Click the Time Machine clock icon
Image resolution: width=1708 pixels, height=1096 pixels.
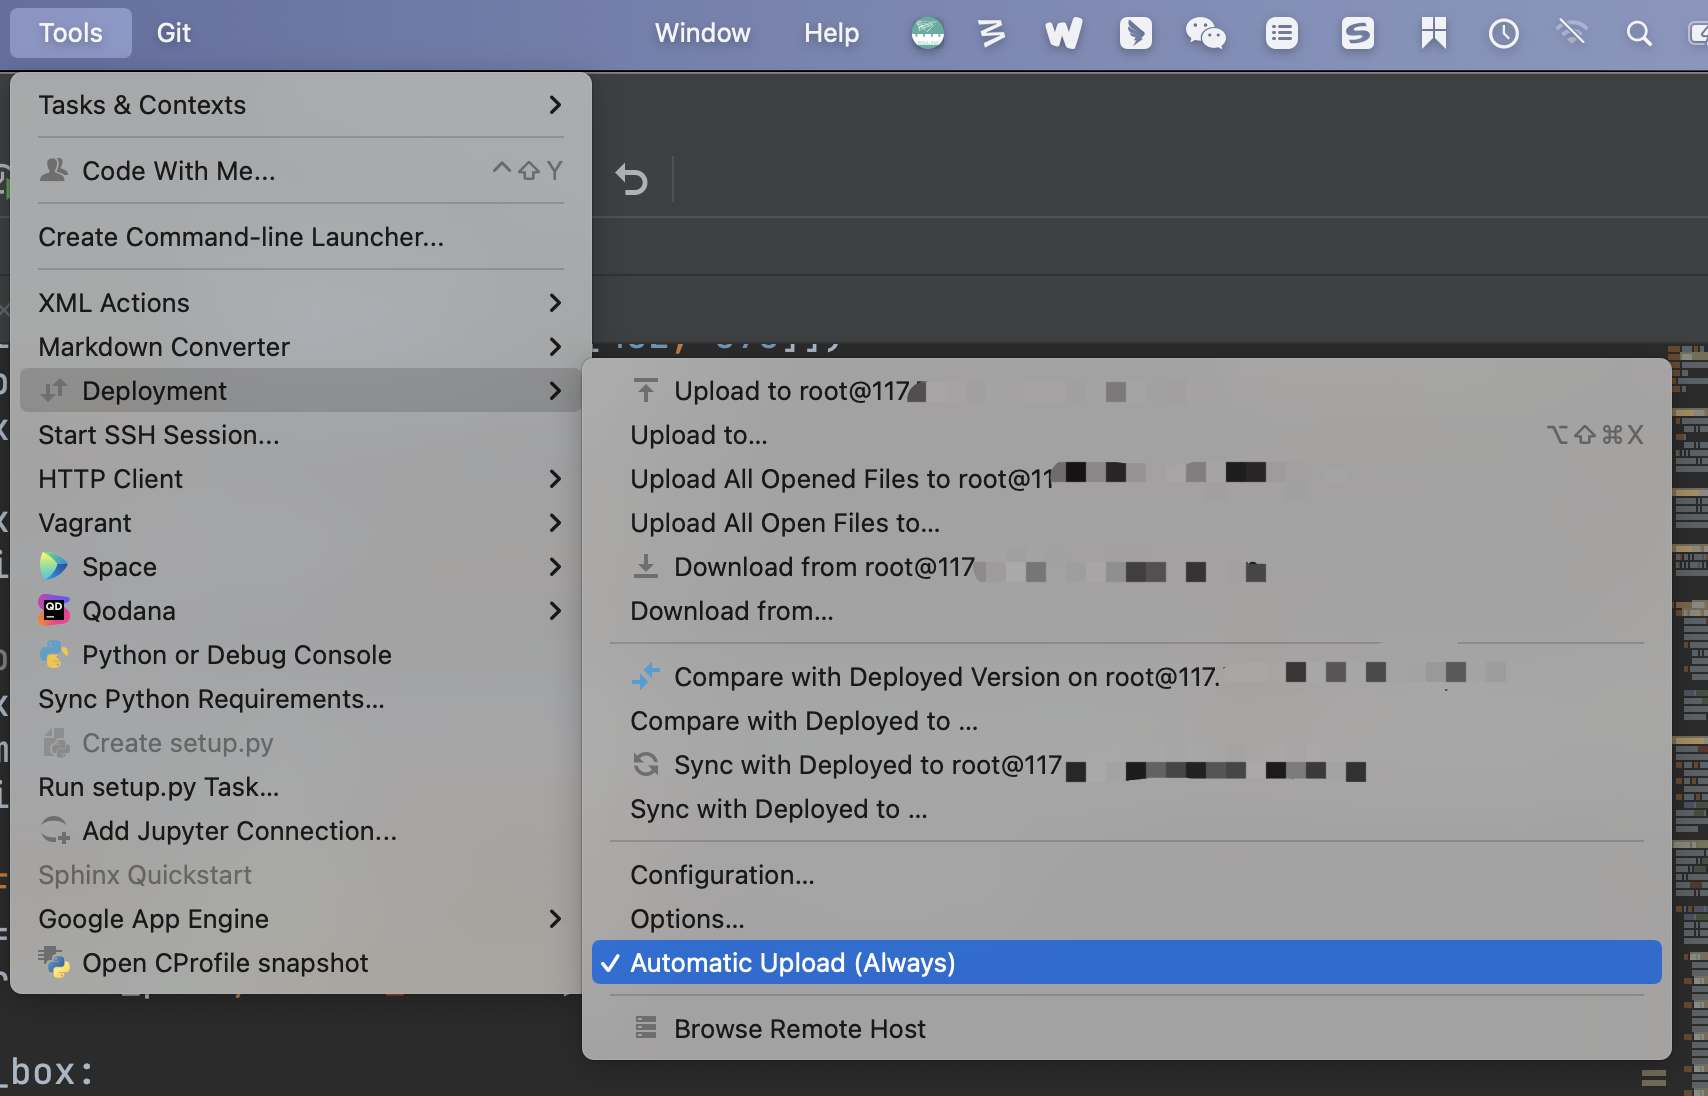tap(1504, 34)
